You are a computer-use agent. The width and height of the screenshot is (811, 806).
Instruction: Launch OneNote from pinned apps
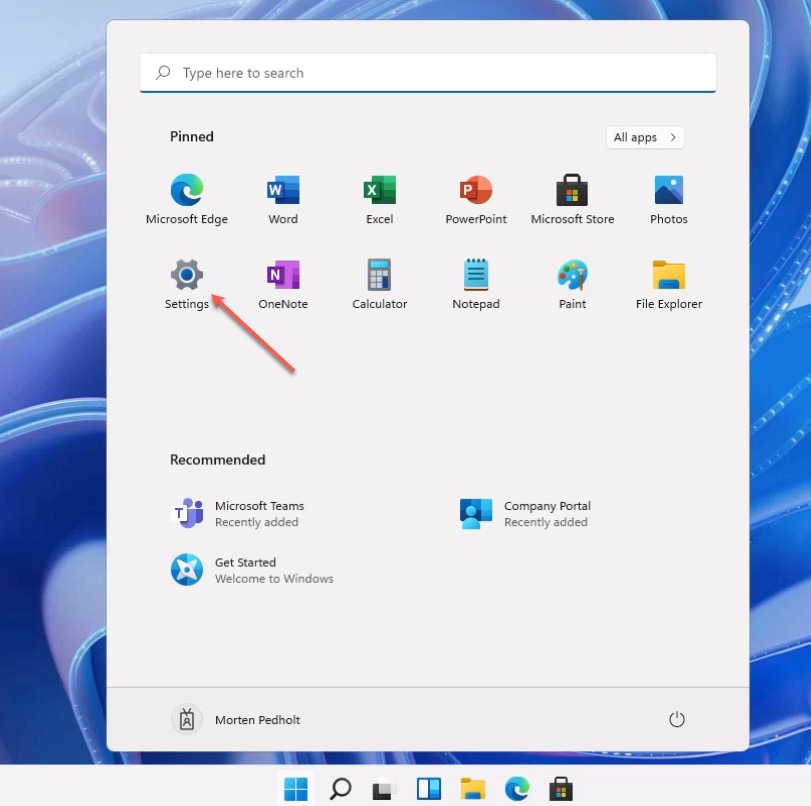283,284
